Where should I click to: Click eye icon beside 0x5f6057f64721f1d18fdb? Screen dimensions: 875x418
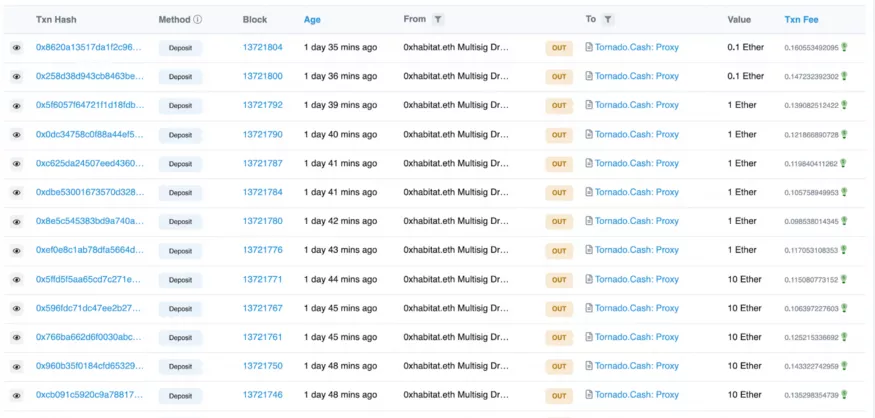tap(17, 106)
